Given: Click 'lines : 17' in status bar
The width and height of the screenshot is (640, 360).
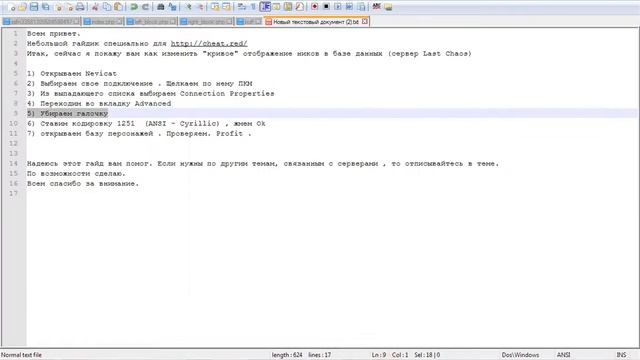Looking at the screenshot, I should pos(320,355).
